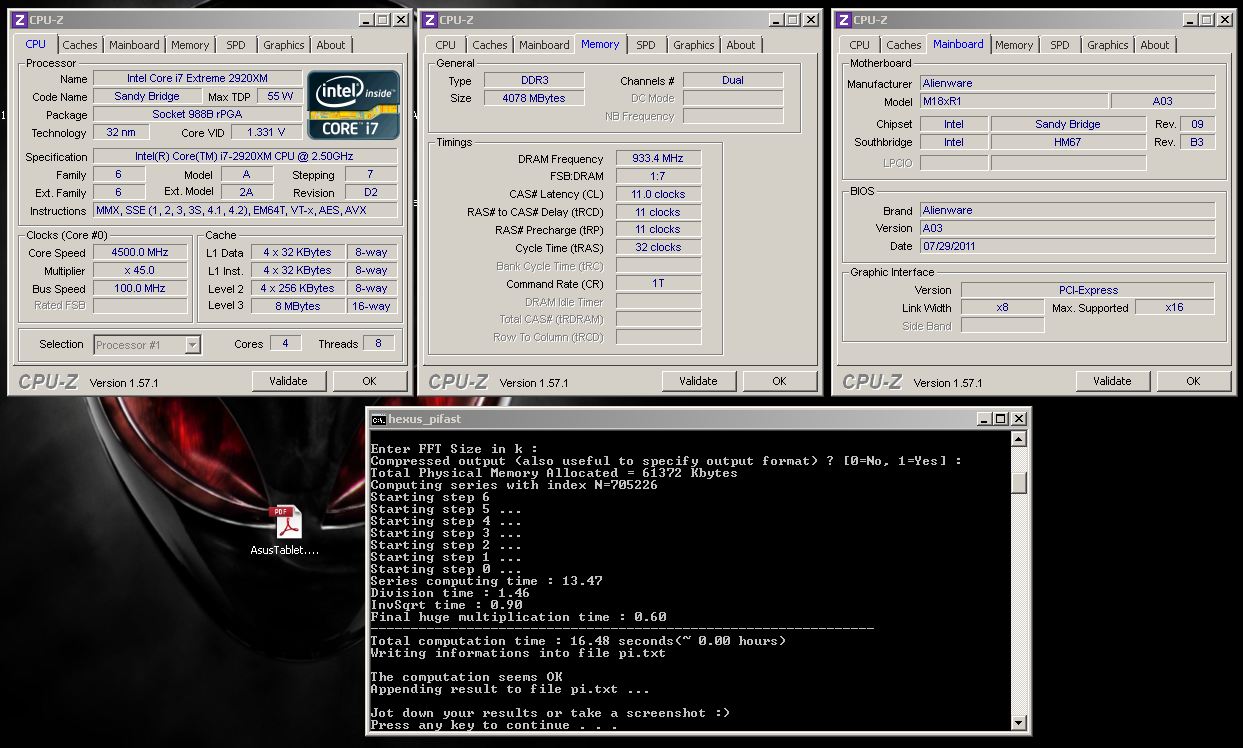Click the Southbridge value 'HM67'

[x=1068, y=142]
